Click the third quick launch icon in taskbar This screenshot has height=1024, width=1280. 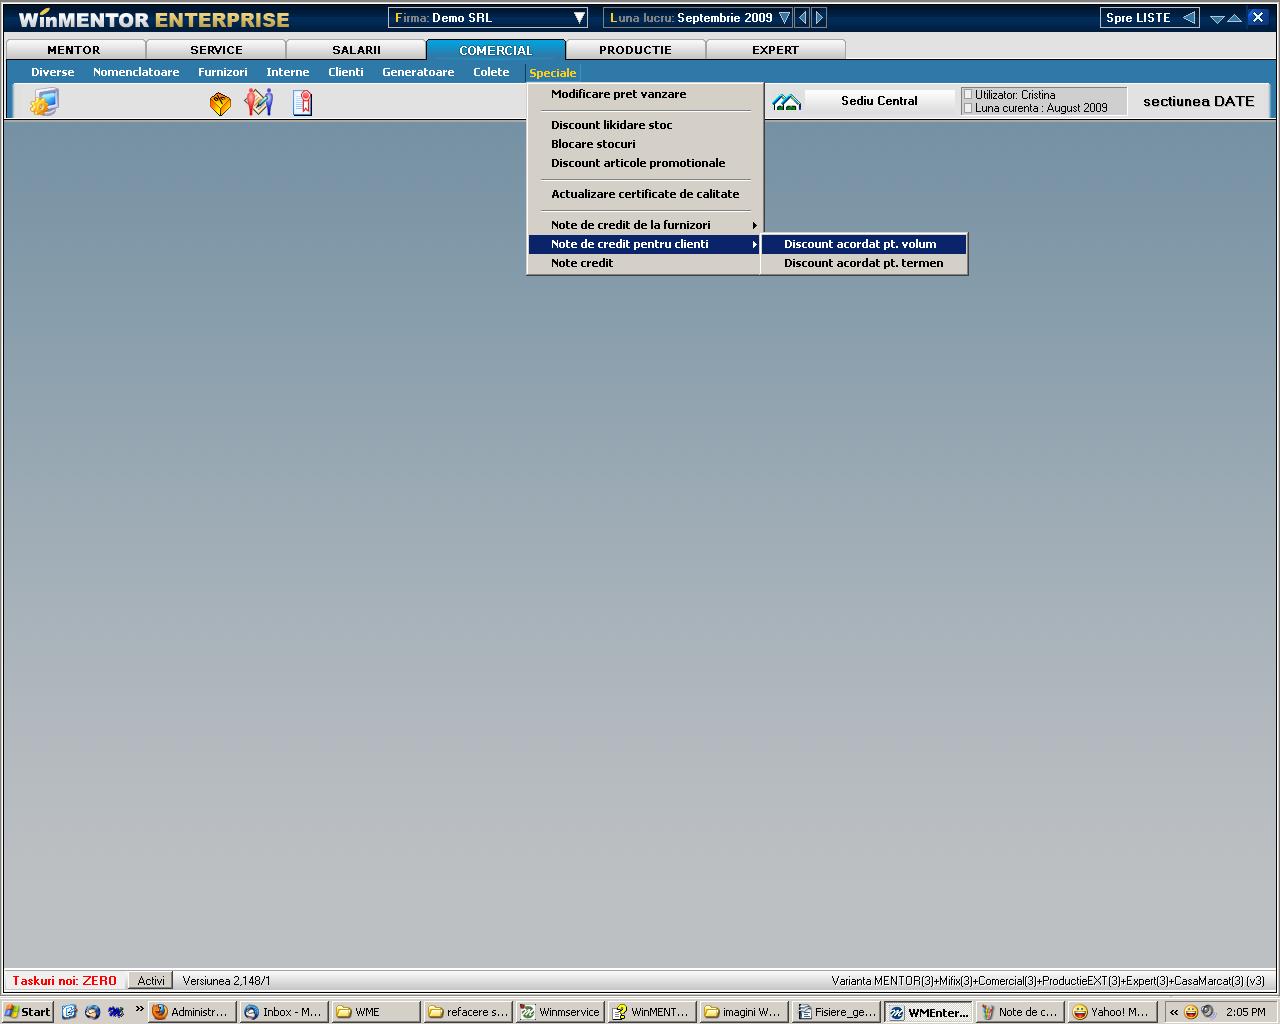pos(116,1012)
